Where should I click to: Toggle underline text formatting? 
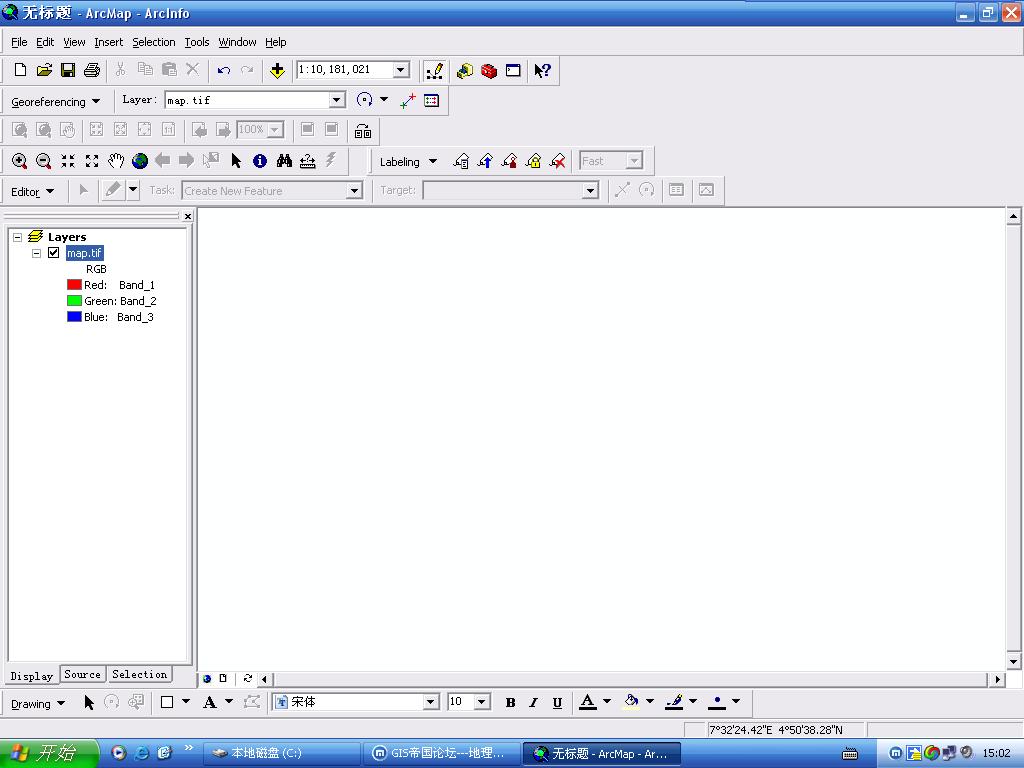[557, 703]
